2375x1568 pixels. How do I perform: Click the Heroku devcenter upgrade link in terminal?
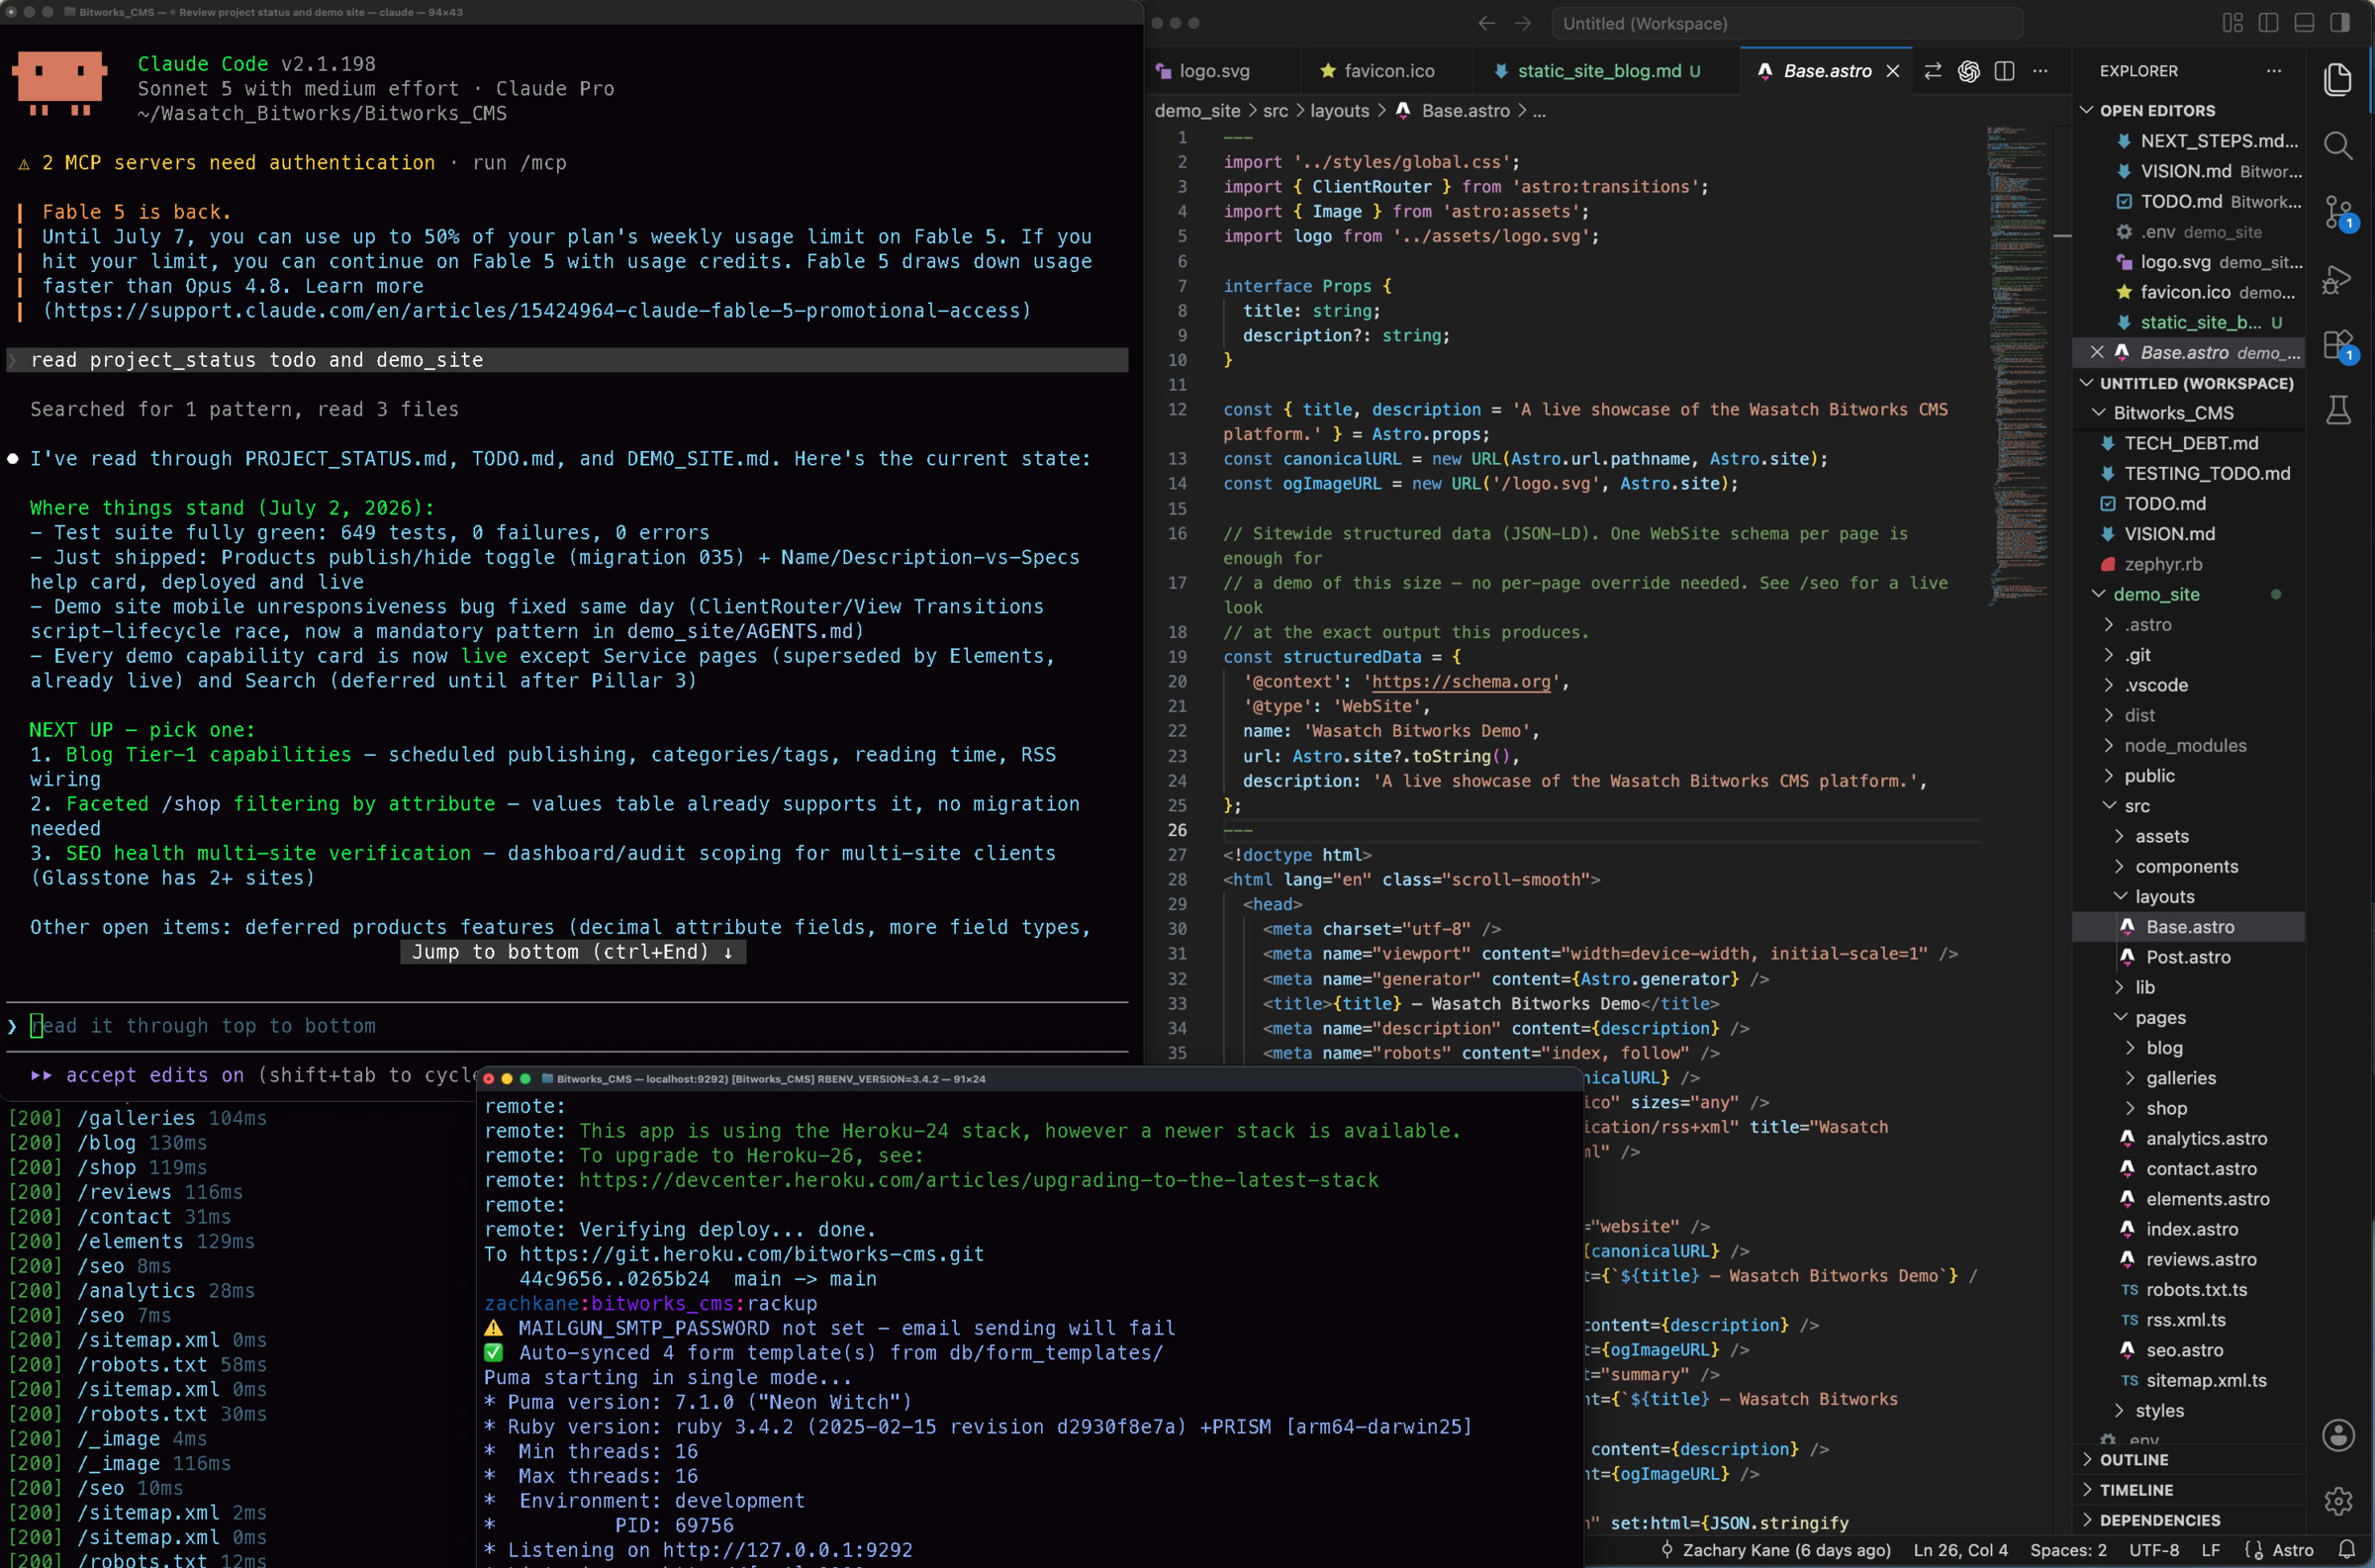click(978, 1180)
